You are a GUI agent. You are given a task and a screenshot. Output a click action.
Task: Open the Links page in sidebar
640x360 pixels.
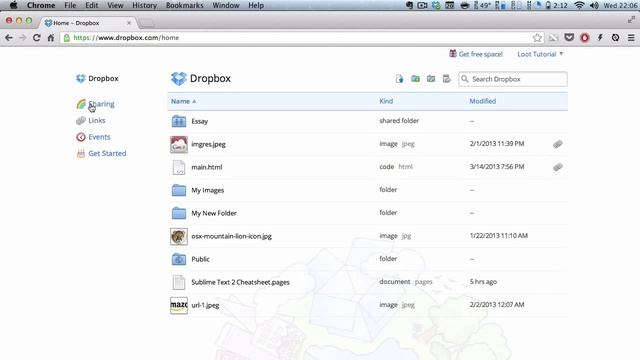click(97, 120)
